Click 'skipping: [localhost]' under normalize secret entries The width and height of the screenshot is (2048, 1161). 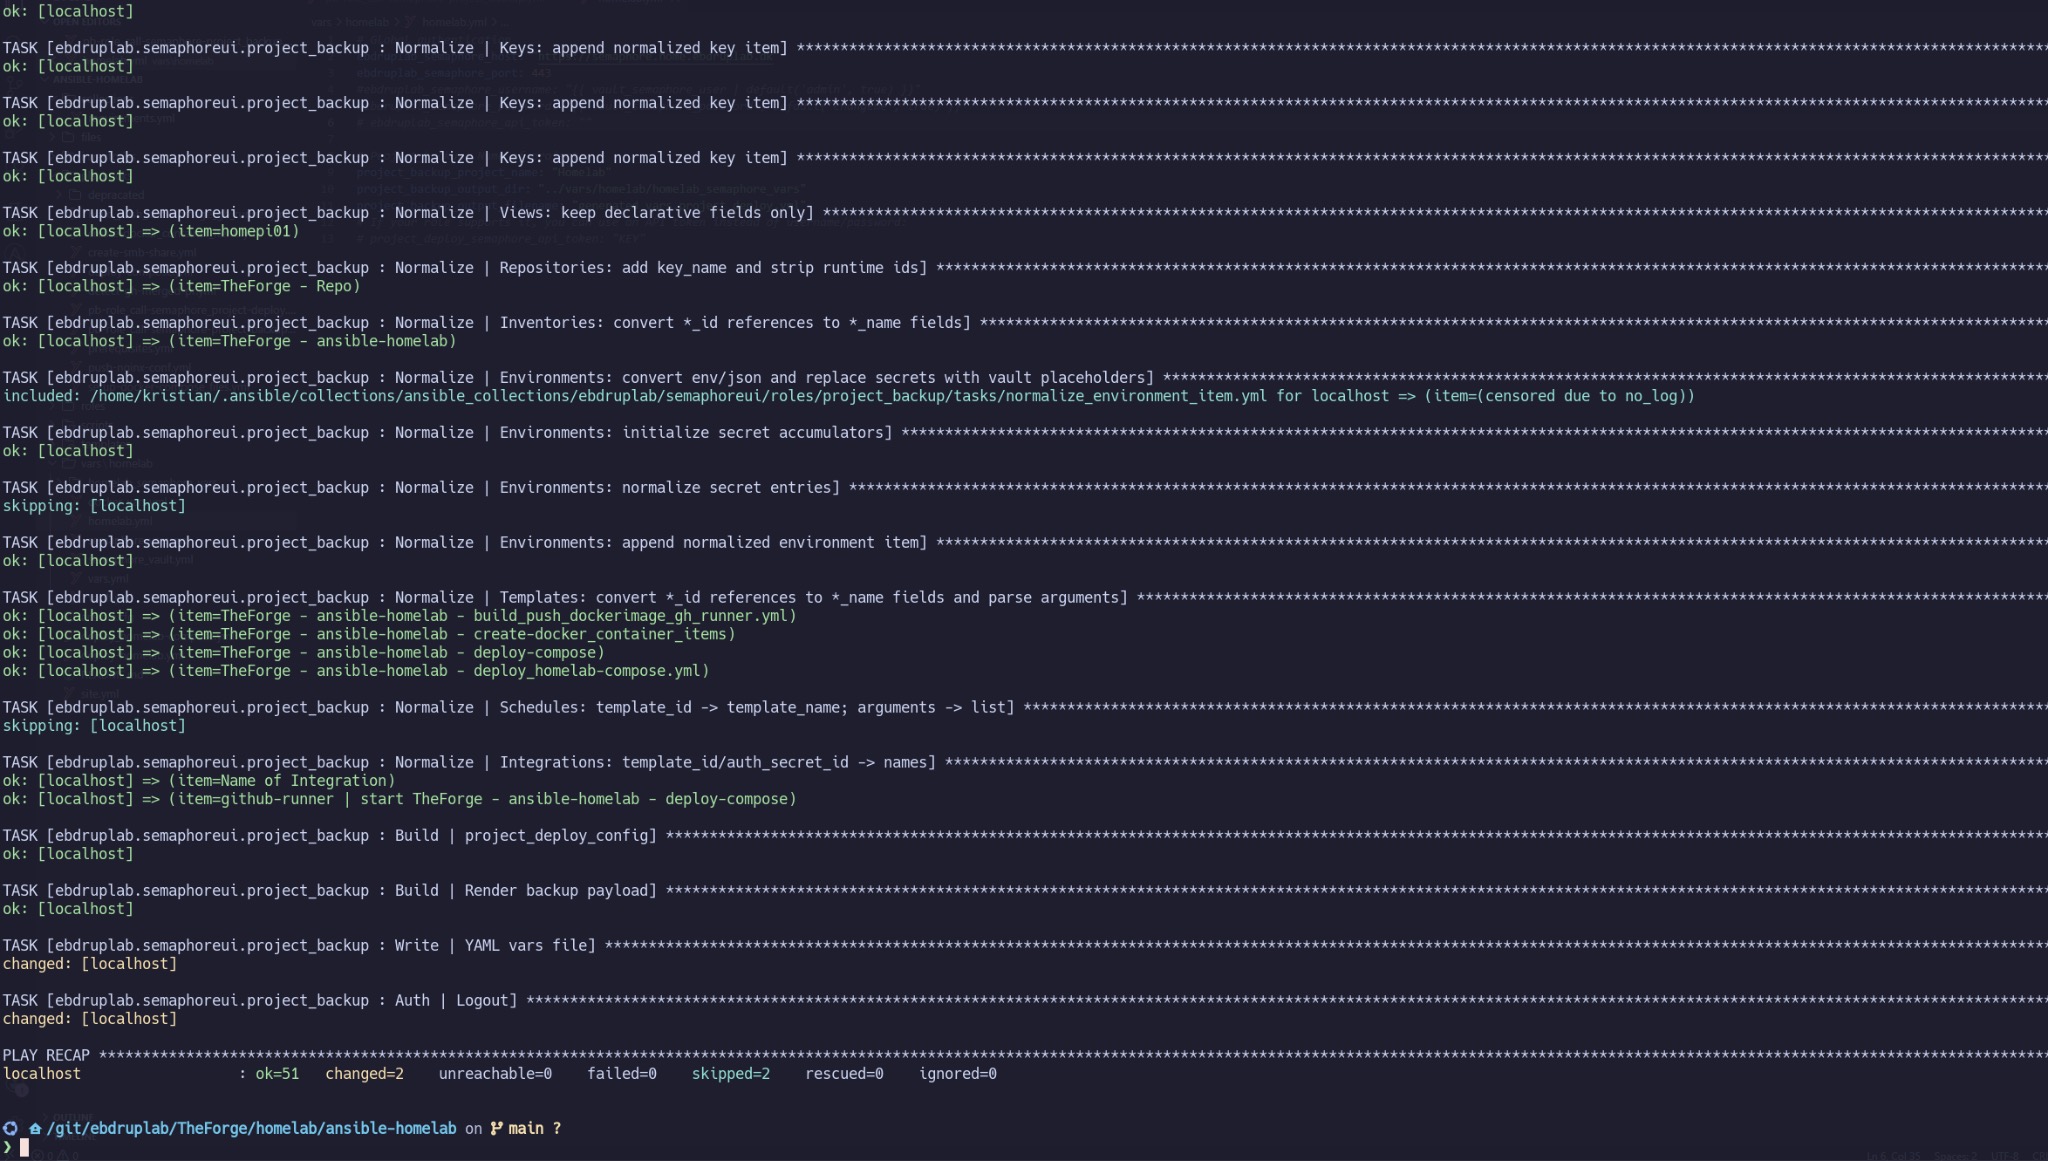[x=94, y=505]
